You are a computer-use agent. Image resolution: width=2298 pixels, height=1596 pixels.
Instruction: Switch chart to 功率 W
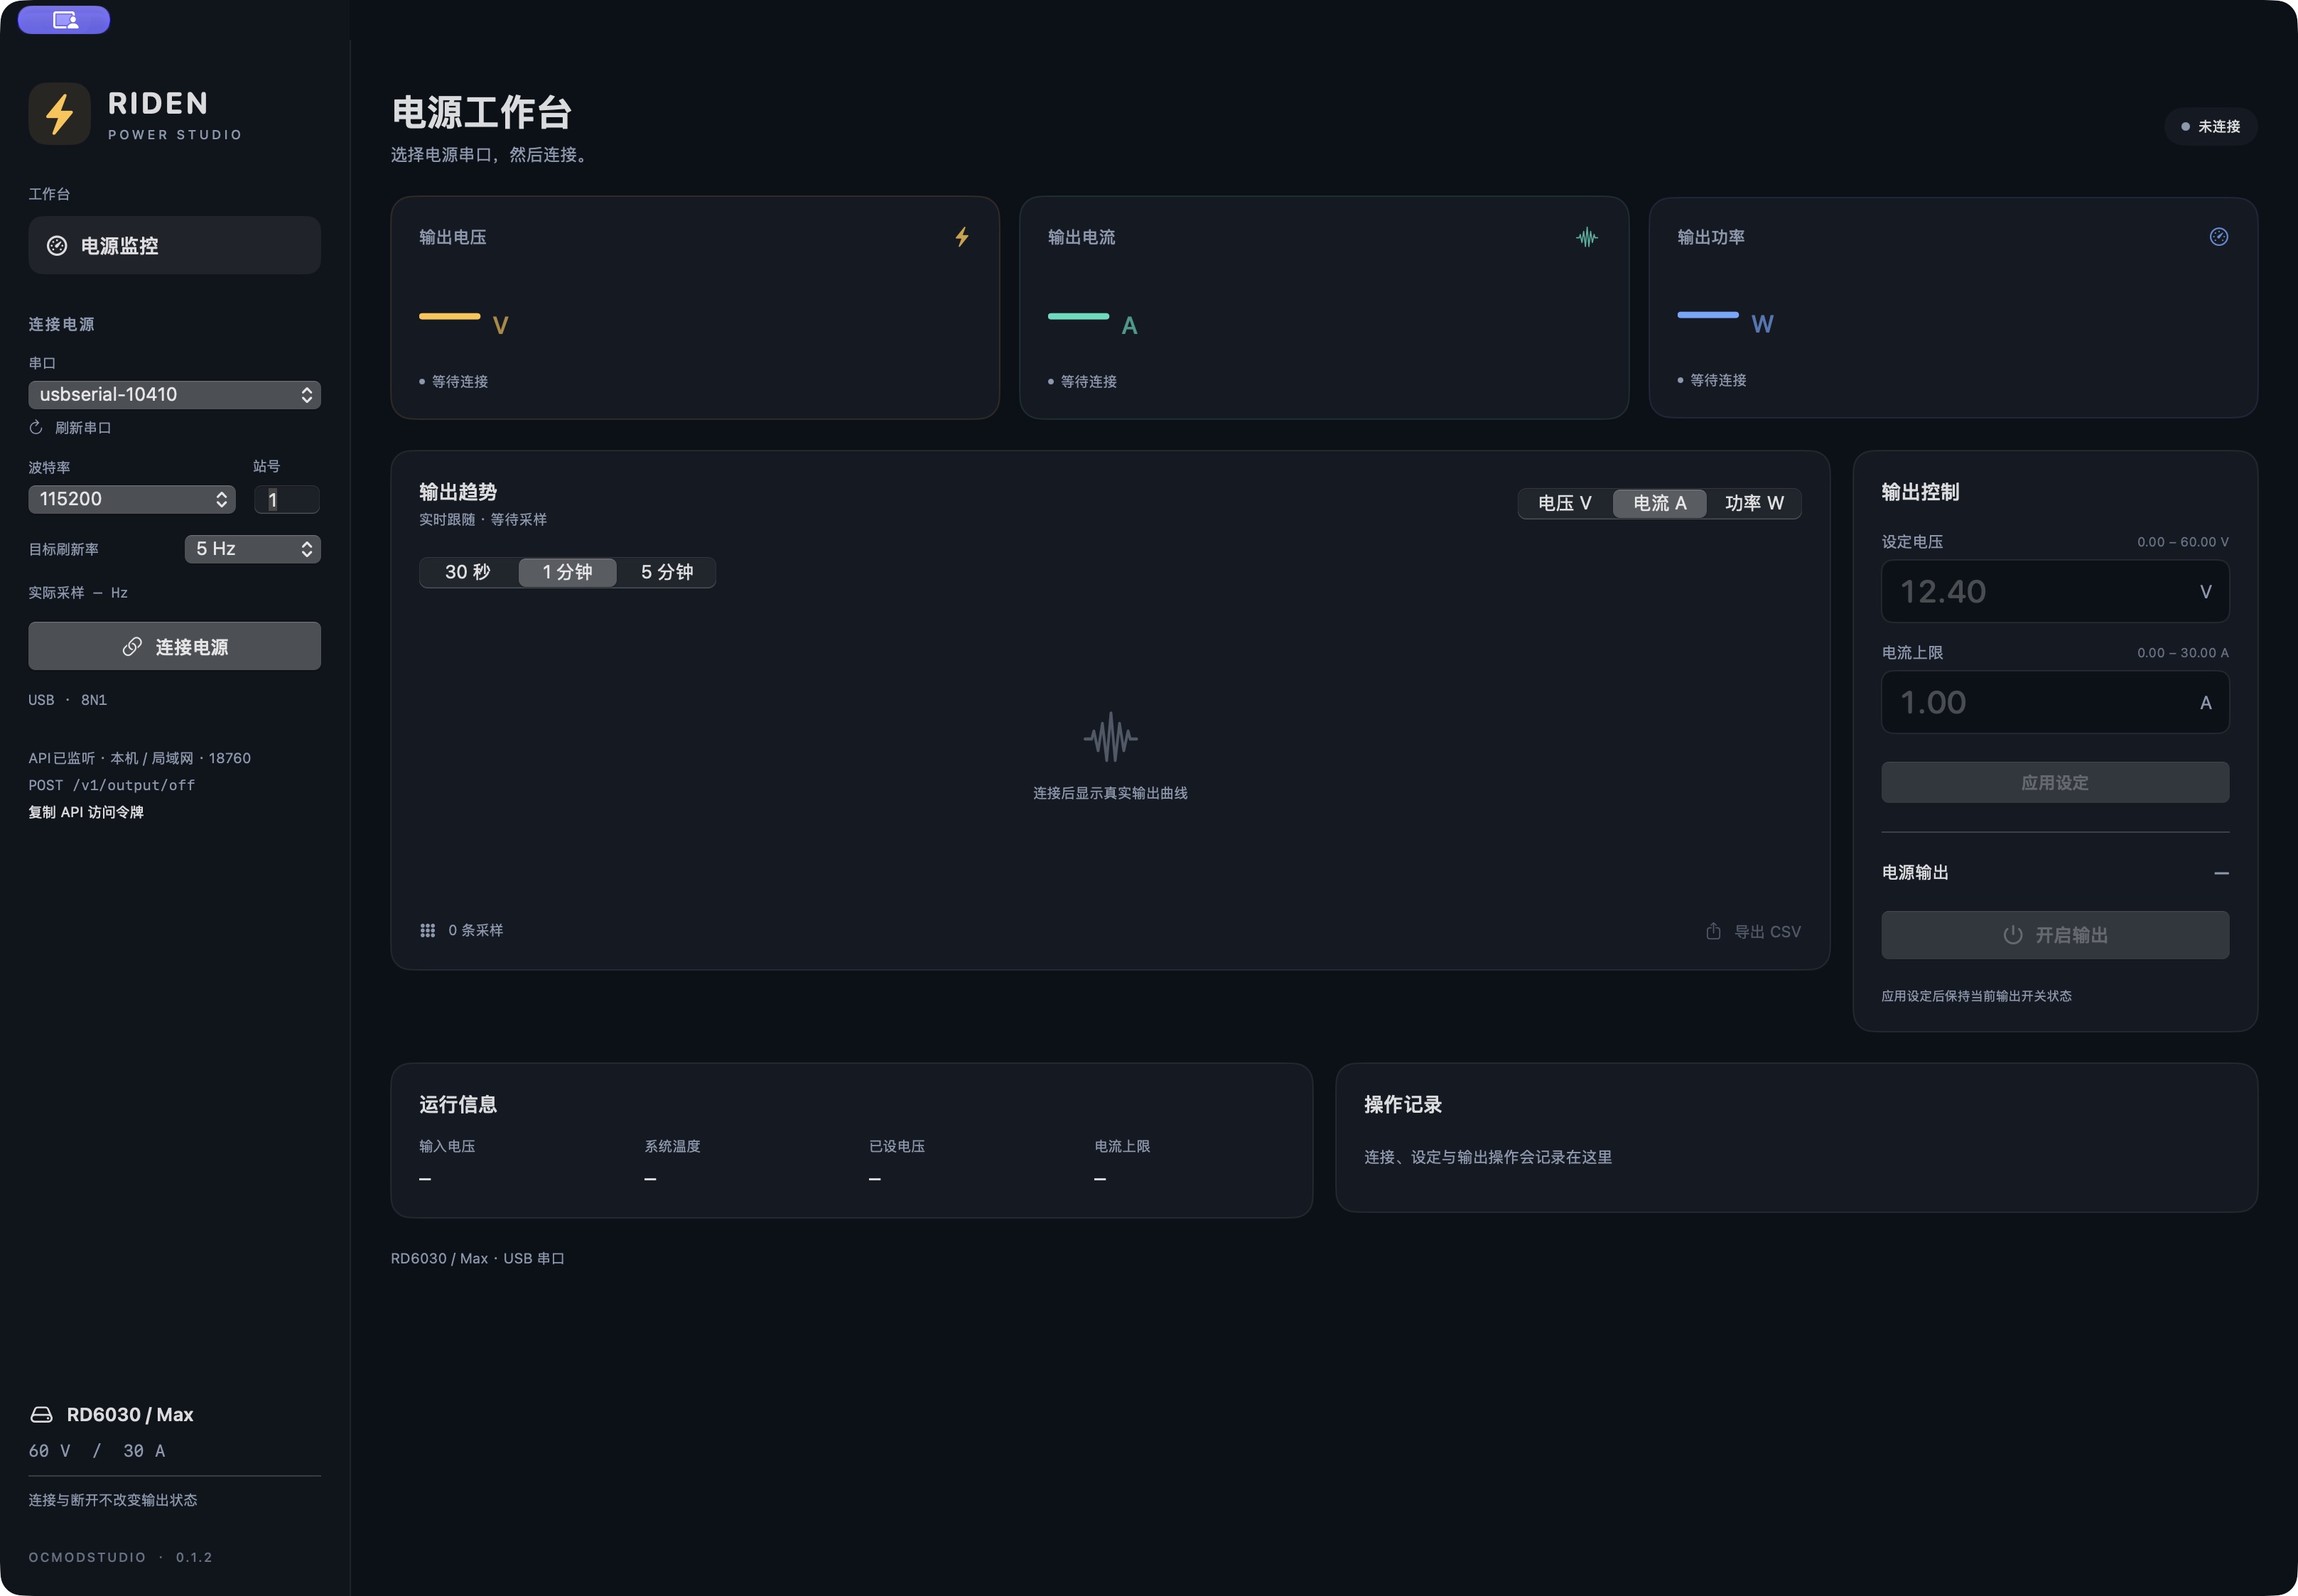click(x=1754, y=503)
